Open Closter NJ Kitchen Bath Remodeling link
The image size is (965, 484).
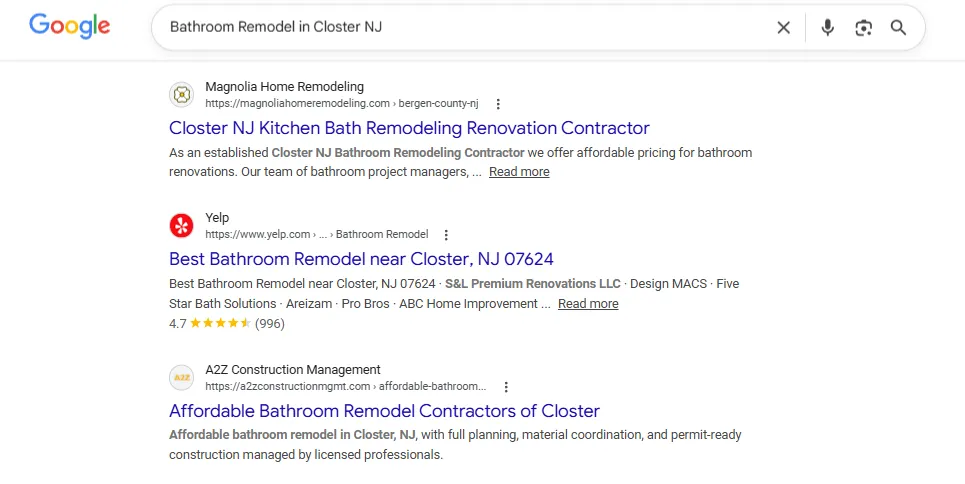tap(409, 128)
